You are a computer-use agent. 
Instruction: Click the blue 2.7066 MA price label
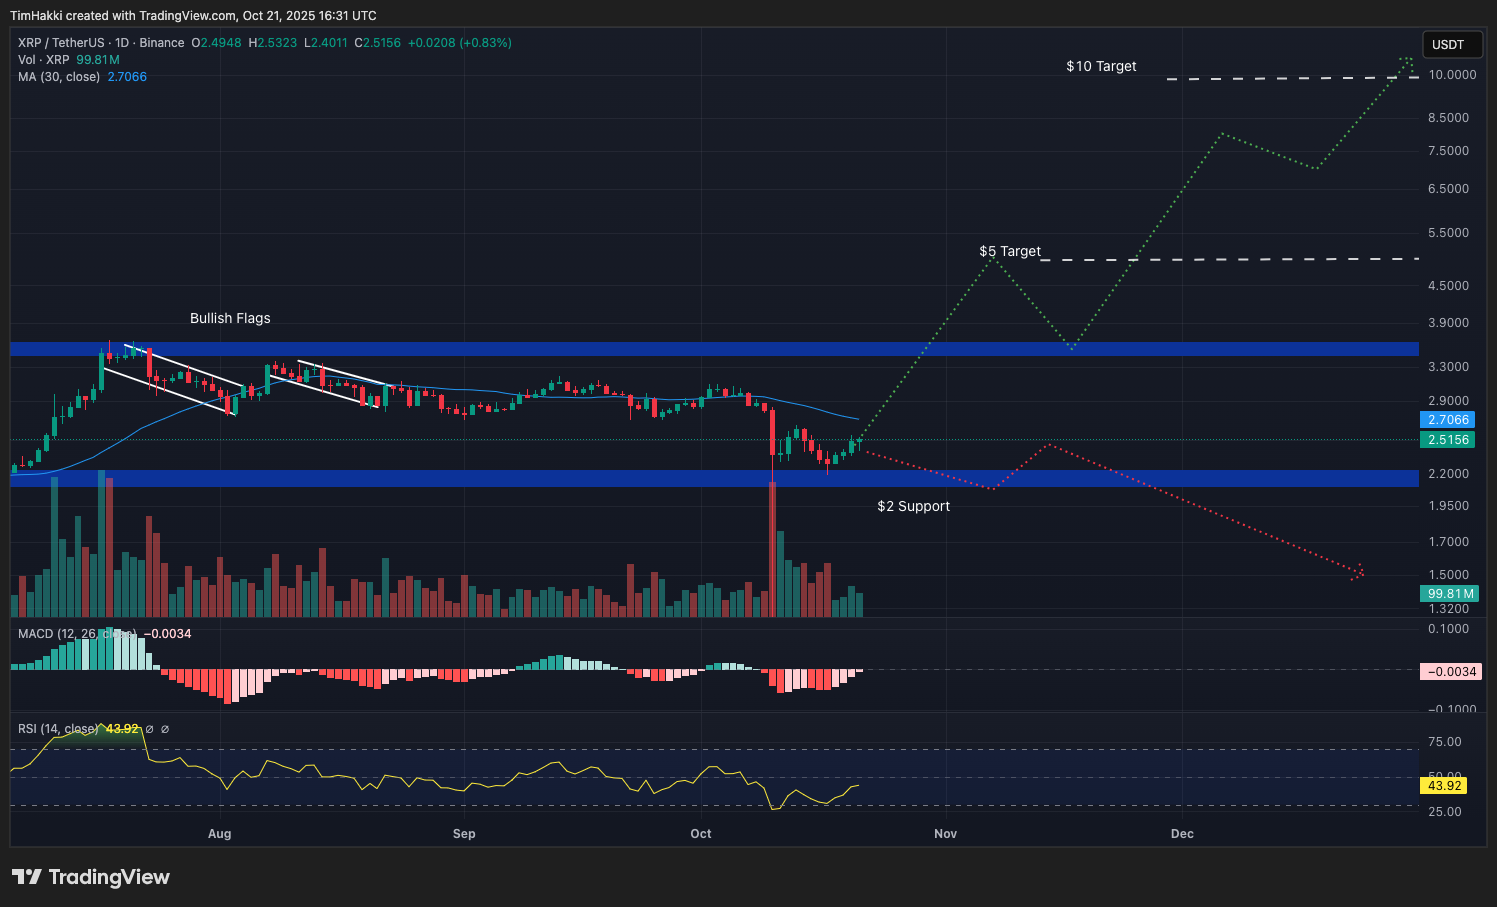click(x=1447, y=420)
